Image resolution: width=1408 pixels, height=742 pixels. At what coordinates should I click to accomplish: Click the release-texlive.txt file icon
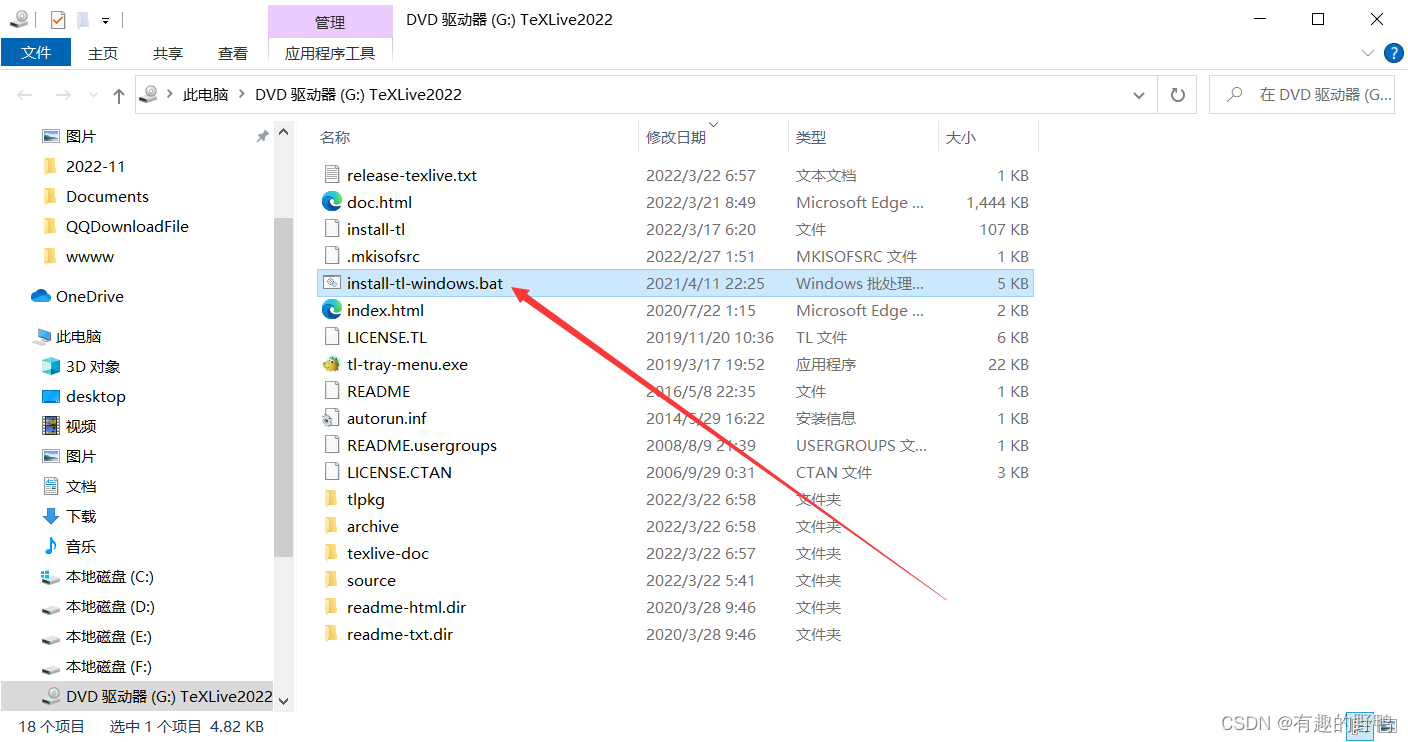[332, 175]
